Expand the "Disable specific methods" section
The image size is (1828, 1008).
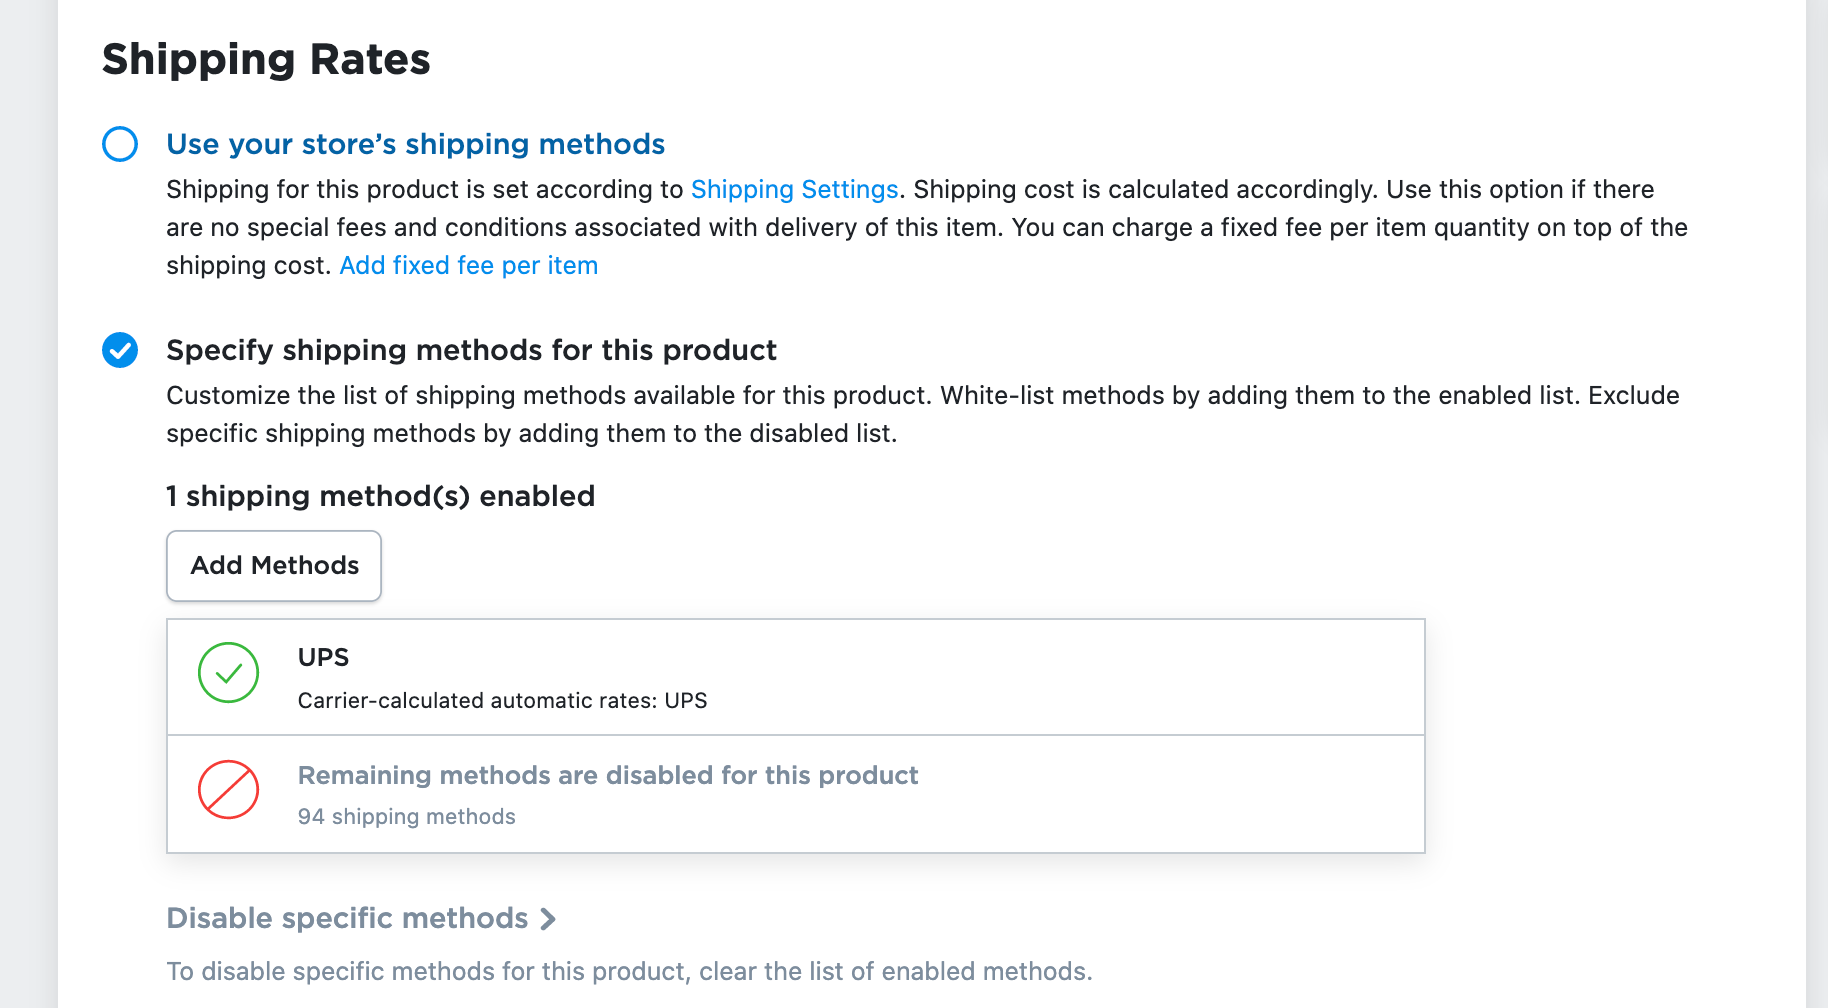click(x=347, y=918)
